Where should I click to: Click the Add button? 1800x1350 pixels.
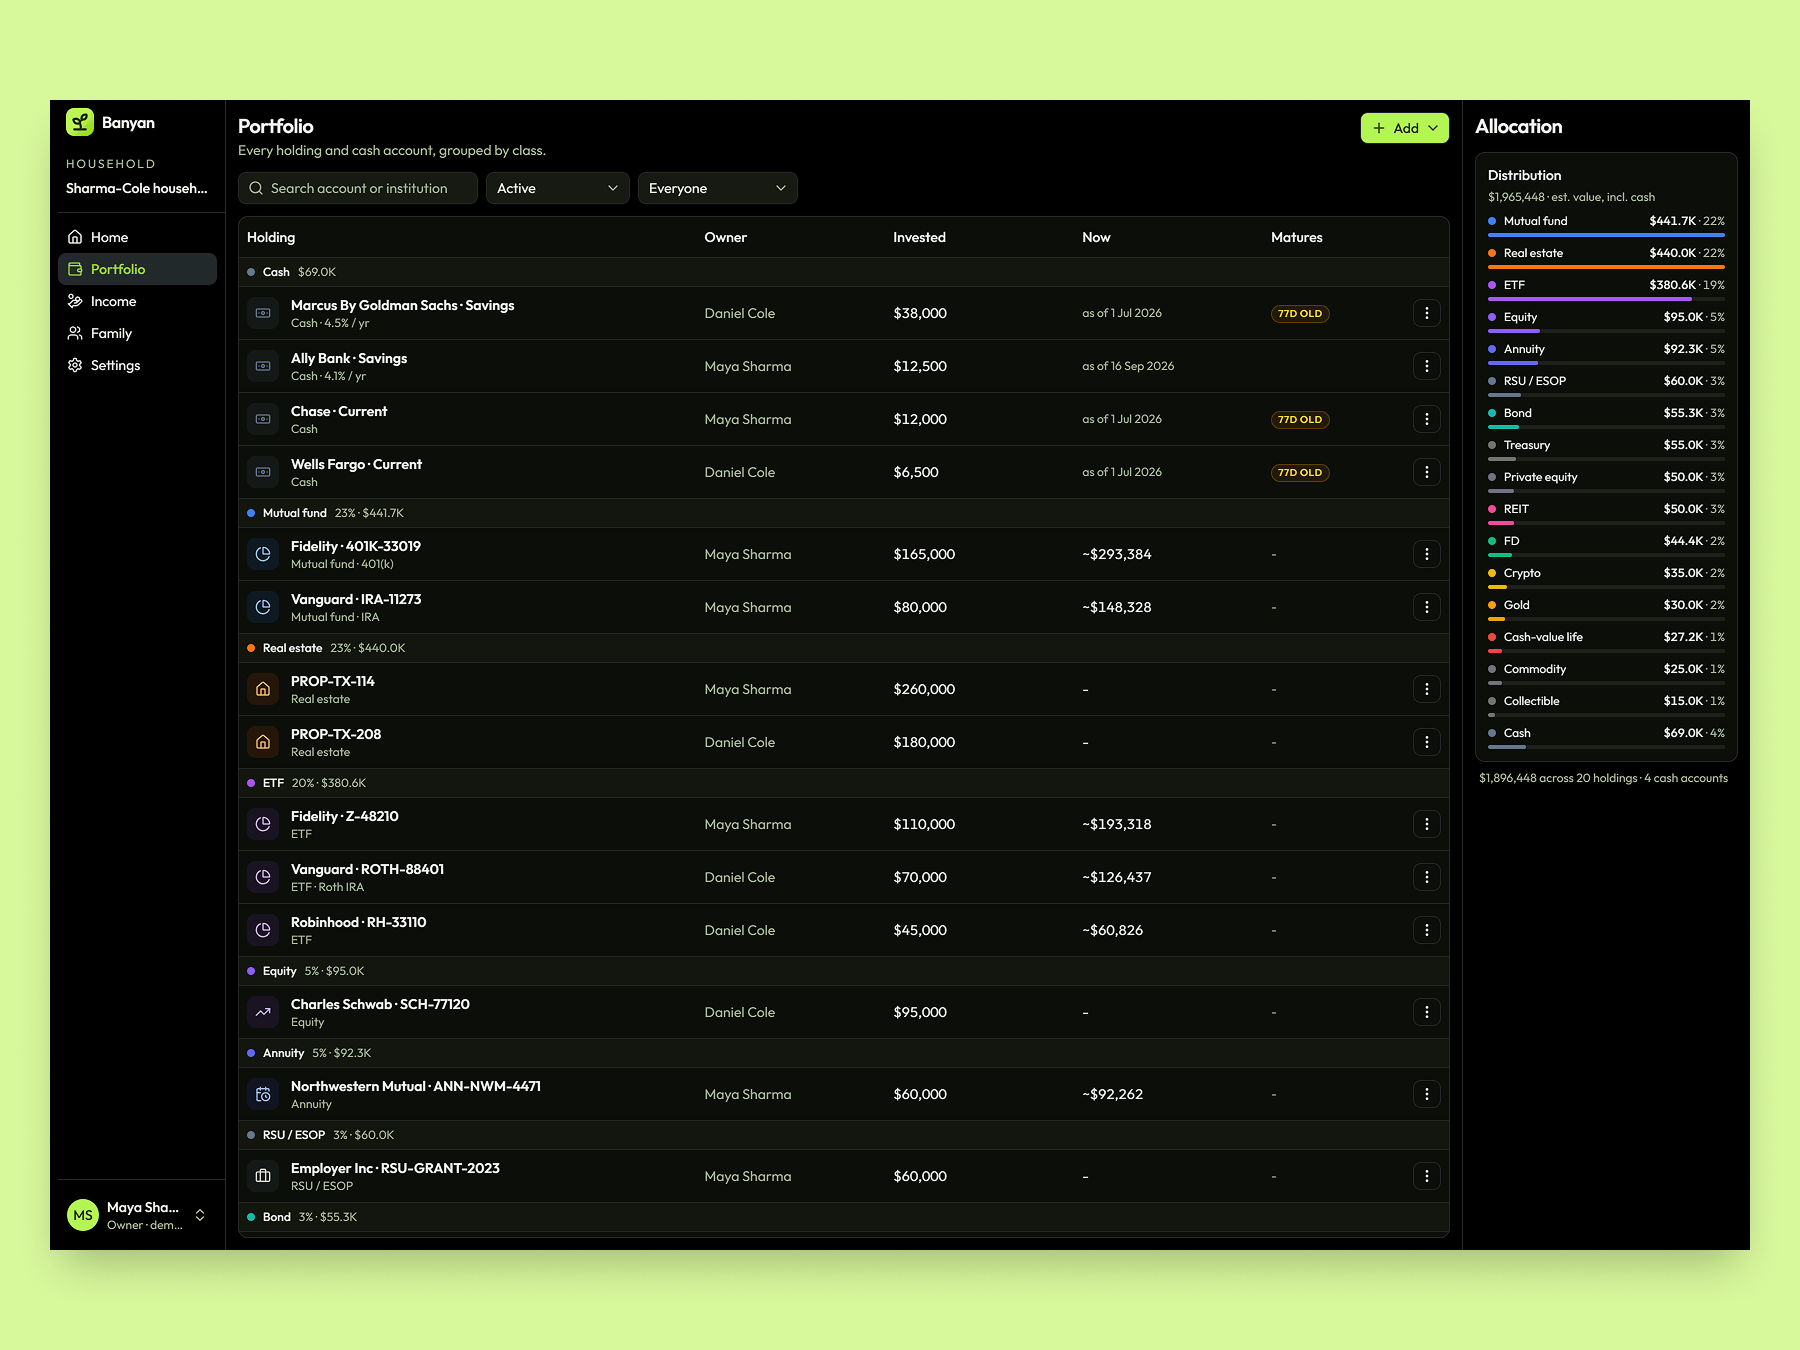pos(1404,128)
